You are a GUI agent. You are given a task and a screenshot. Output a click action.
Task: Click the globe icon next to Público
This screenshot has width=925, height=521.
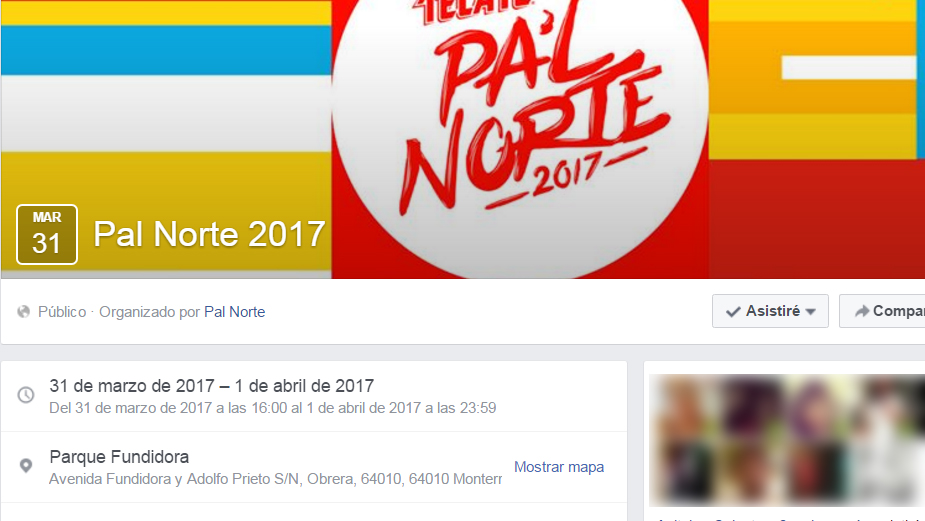point(24,312)
